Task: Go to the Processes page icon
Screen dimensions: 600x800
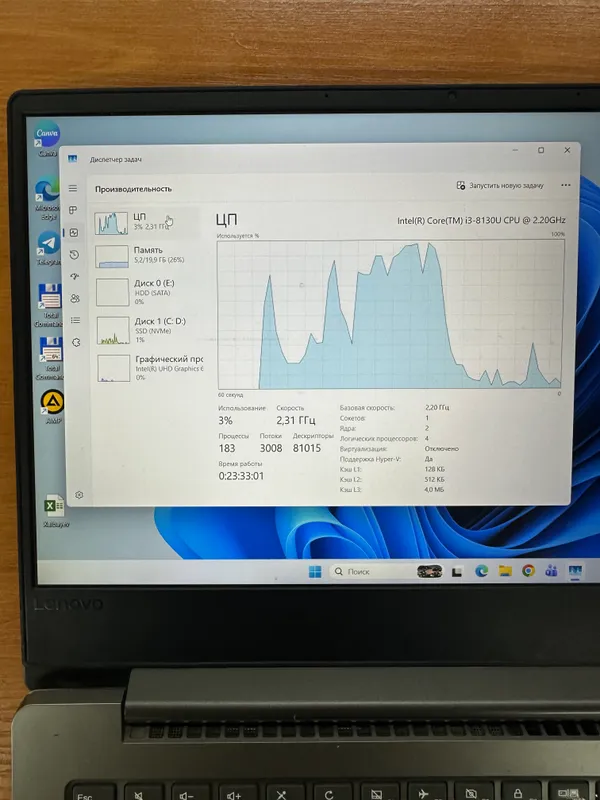Action: (x=73, y=210)
